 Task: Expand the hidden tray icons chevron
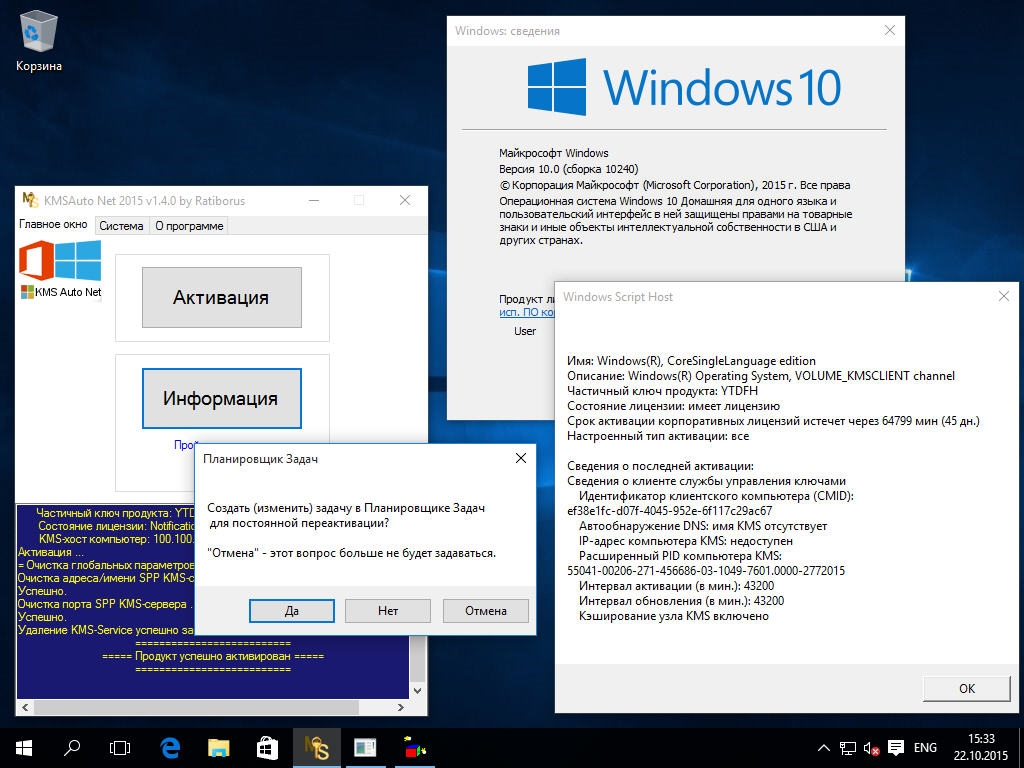click(824, 747)
